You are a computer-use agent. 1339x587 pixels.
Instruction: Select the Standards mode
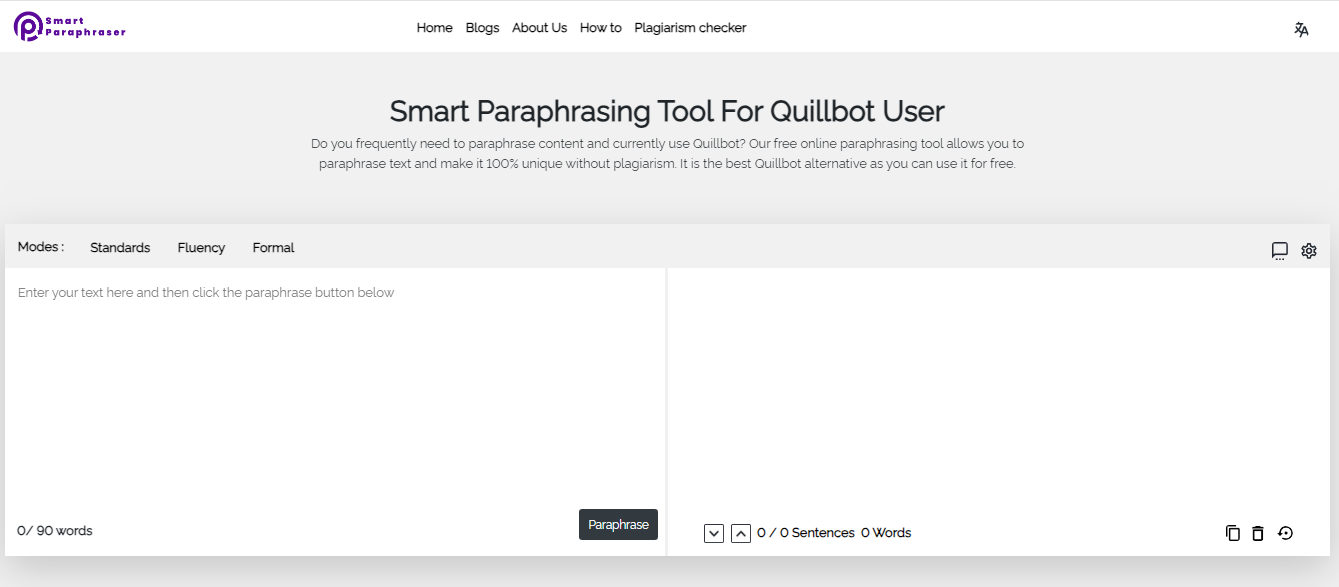(x=120, y=248)
